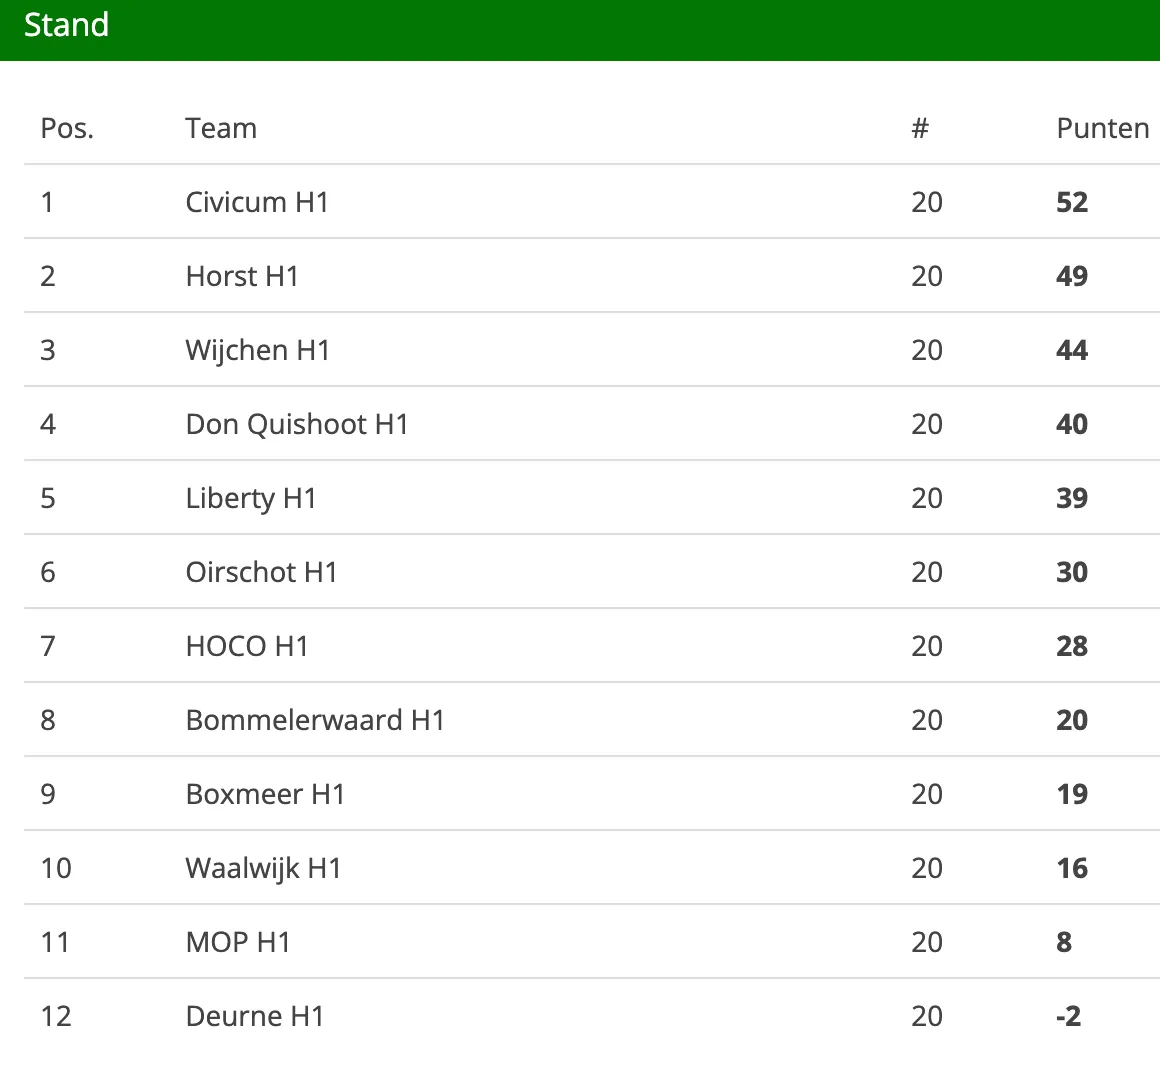Select the Deurne H1 team

pos(255,1016)
